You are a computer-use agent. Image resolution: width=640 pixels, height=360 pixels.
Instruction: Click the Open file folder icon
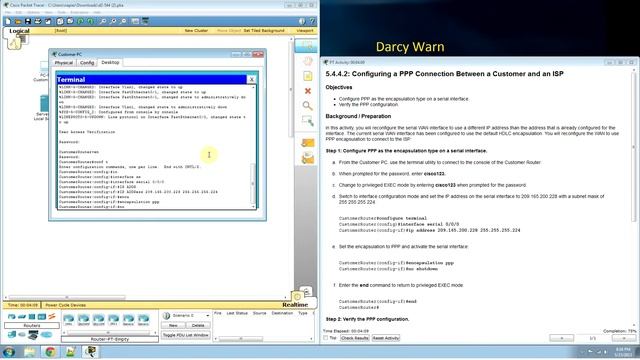pos(18,21)
